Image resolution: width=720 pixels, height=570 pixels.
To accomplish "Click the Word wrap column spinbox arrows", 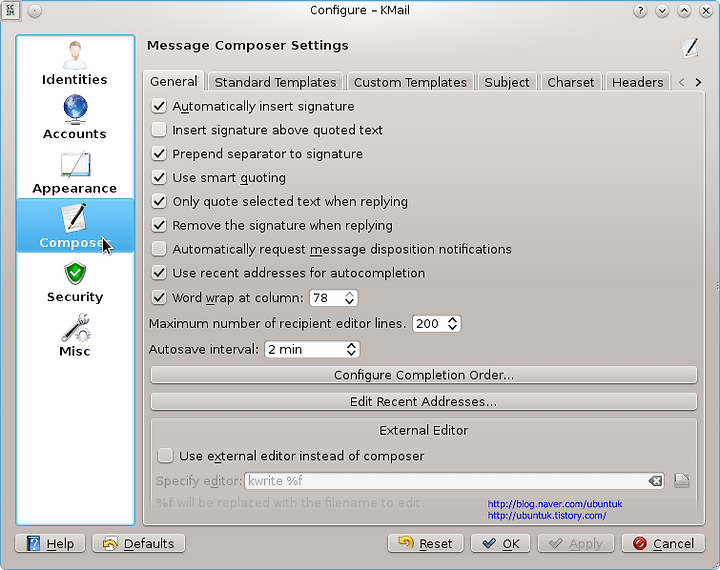I will point(349,298).
